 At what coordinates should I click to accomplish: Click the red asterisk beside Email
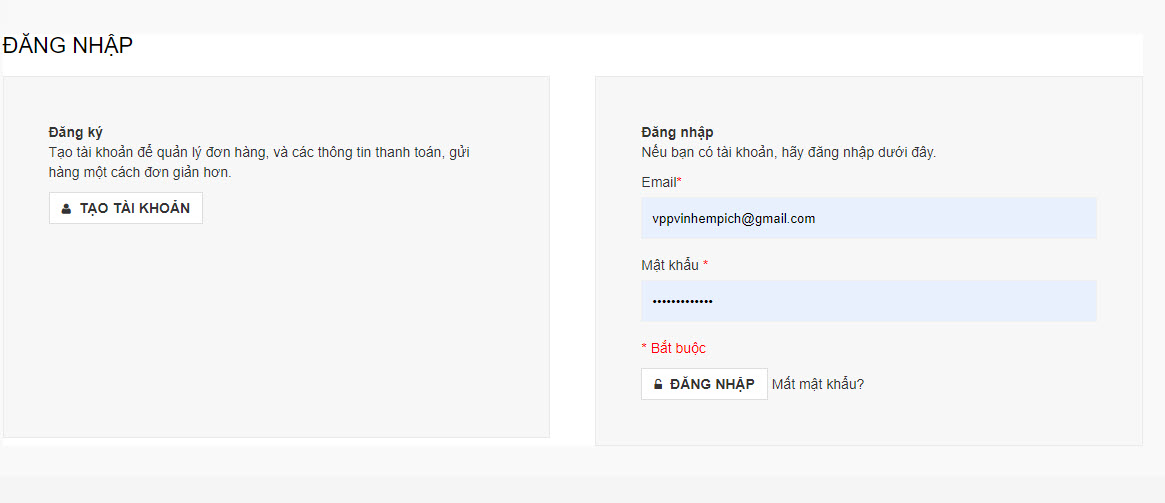click(680, 182)
